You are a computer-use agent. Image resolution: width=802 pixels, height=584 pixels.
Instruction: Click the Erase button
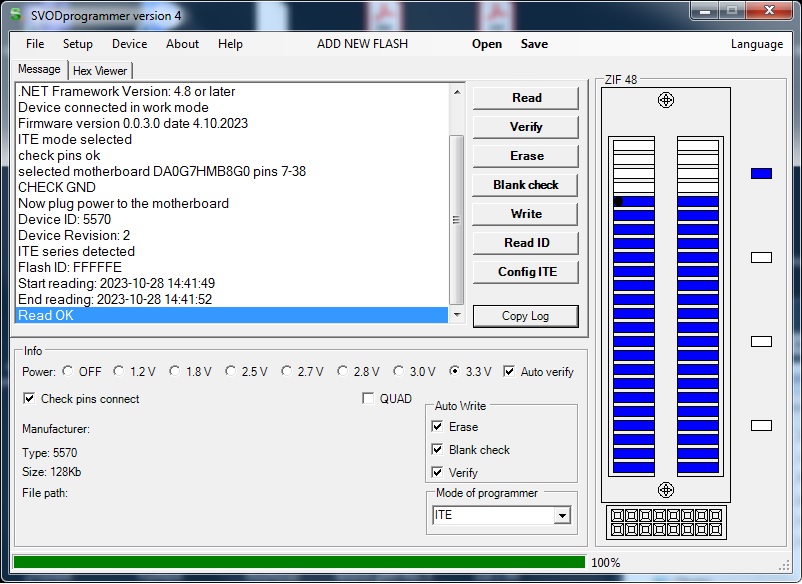point(526,156)
